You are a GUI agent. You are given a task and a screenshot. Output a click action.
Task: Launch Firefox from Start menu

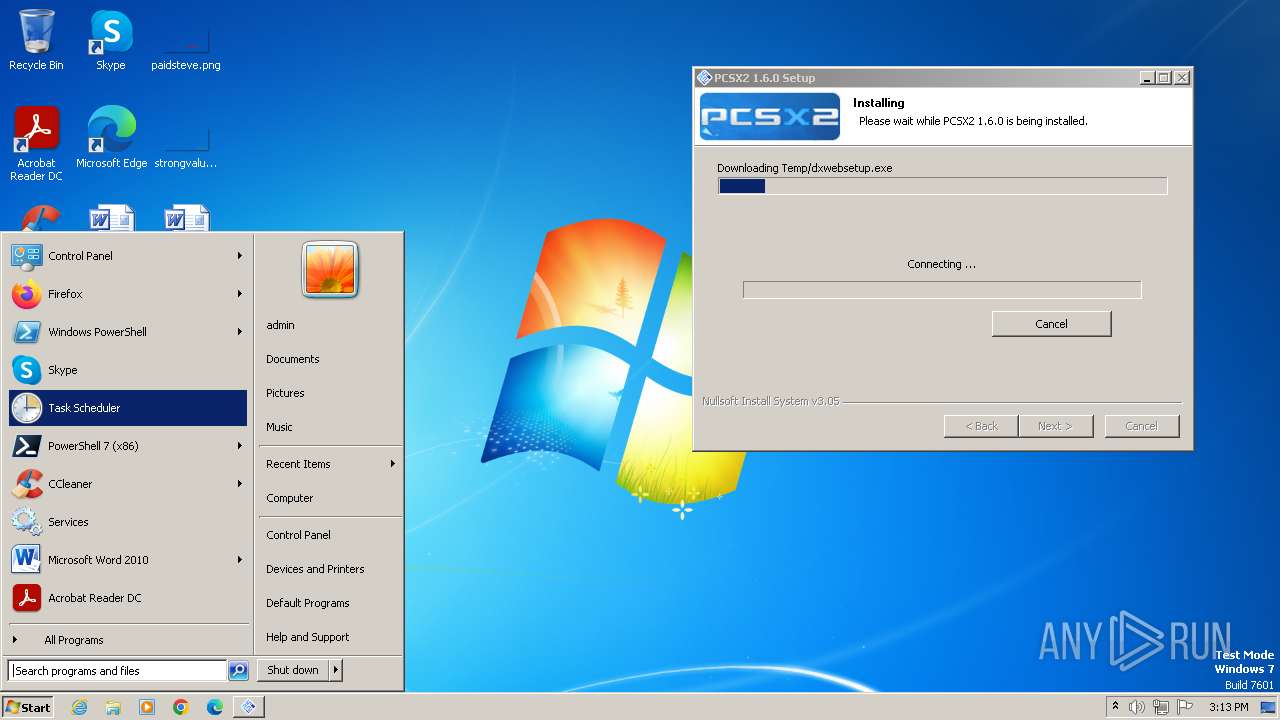128,294
